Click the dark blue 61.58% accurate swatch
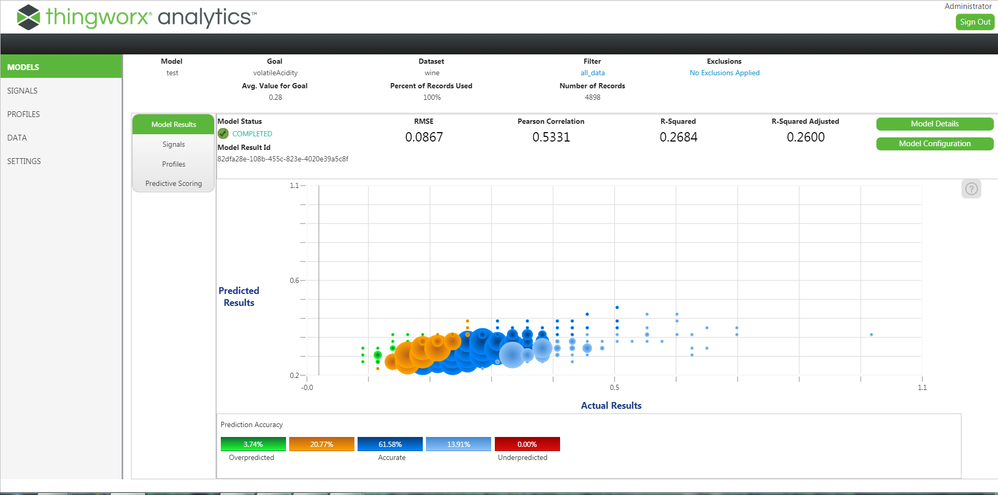Image resolution: width=998 pixels, height=495 pixels. coord(390,444)
